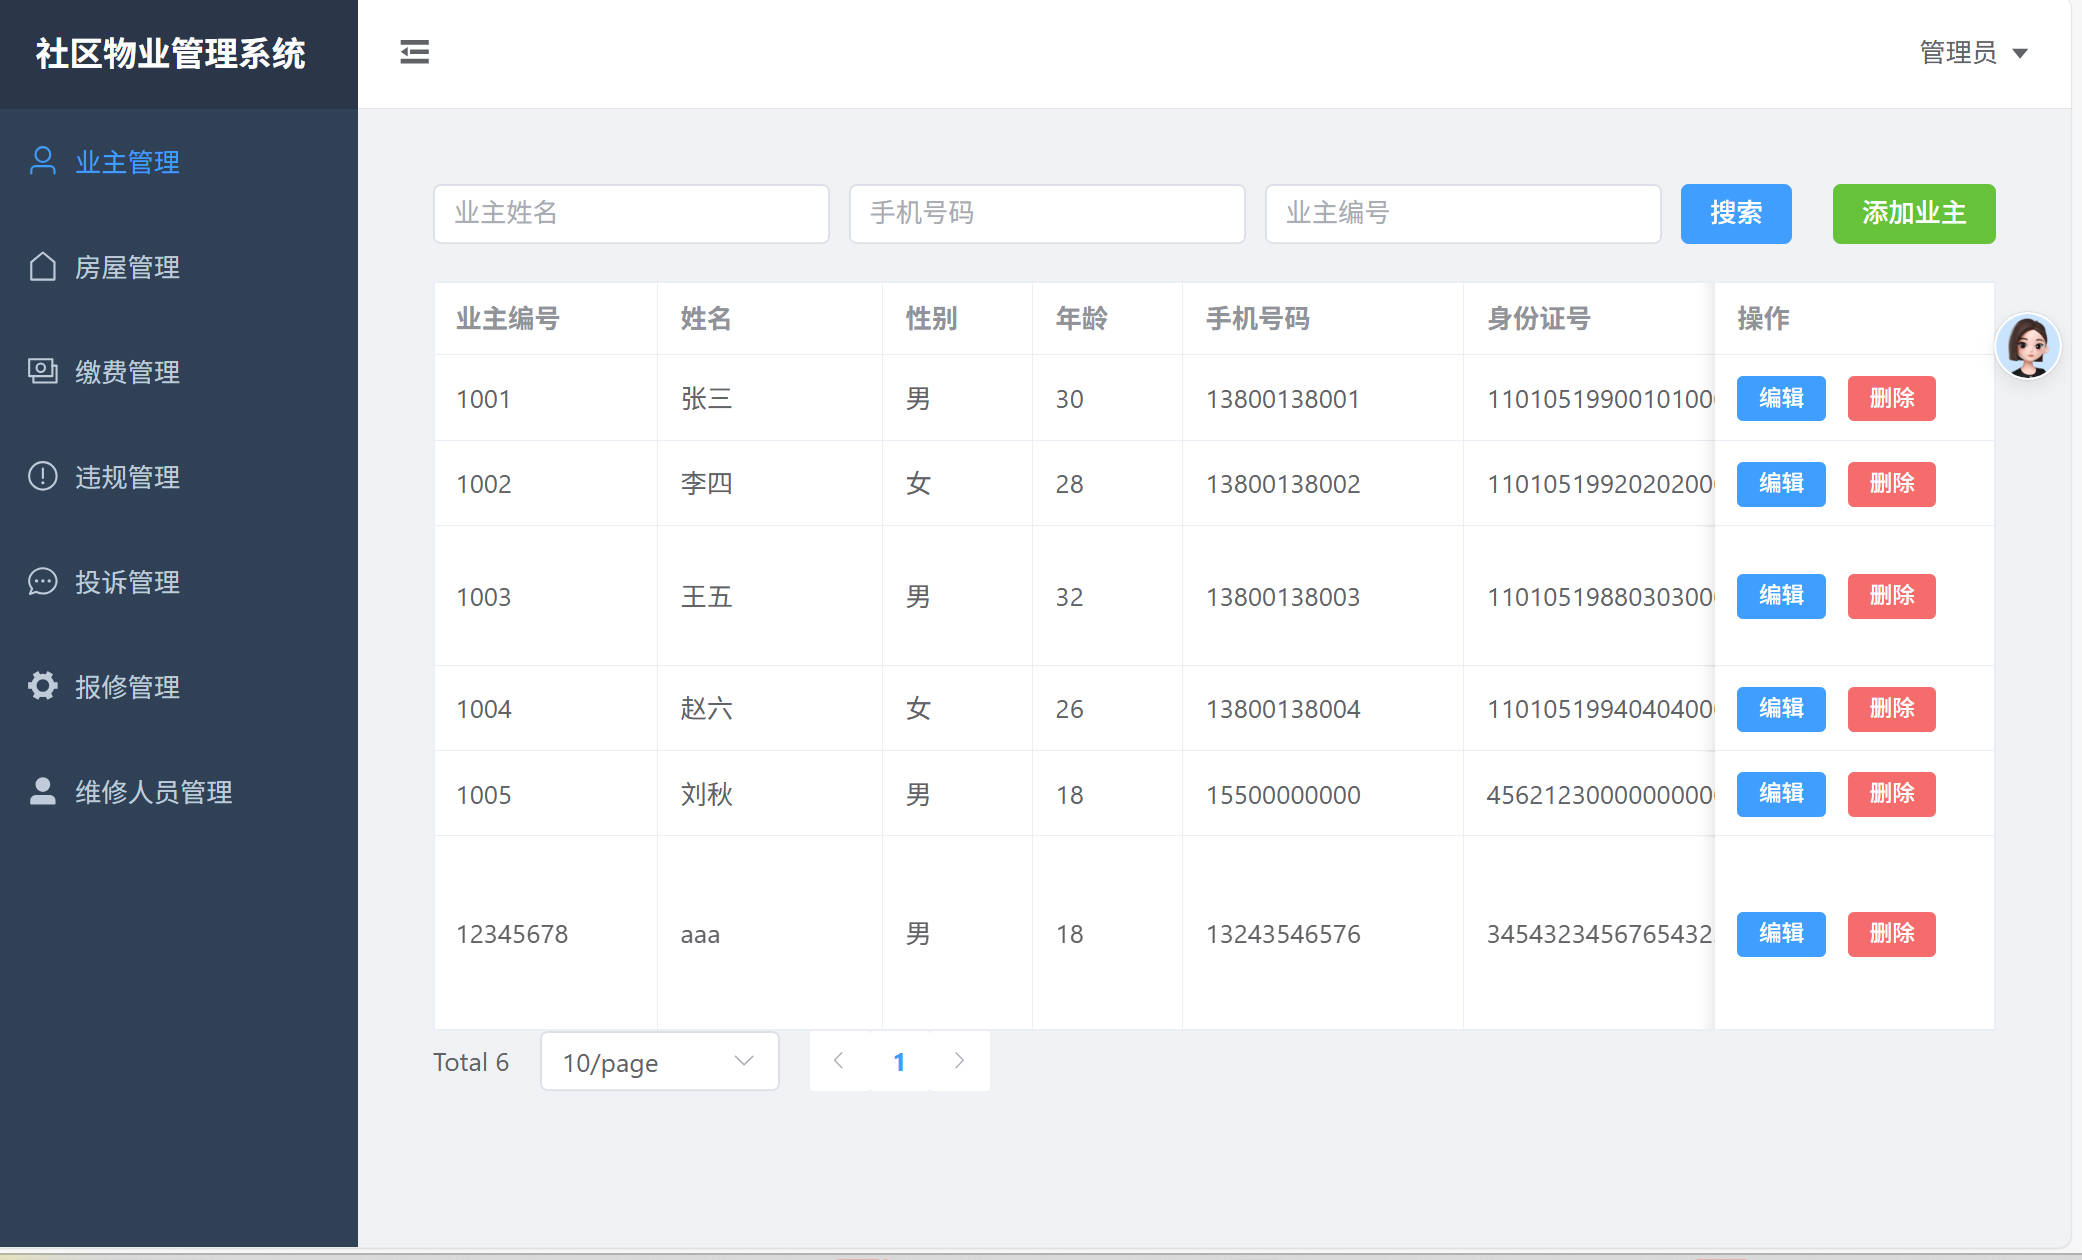Go to the previous pagination page arrow
2082x1260 pixels.
click(x=839, y=1061)
